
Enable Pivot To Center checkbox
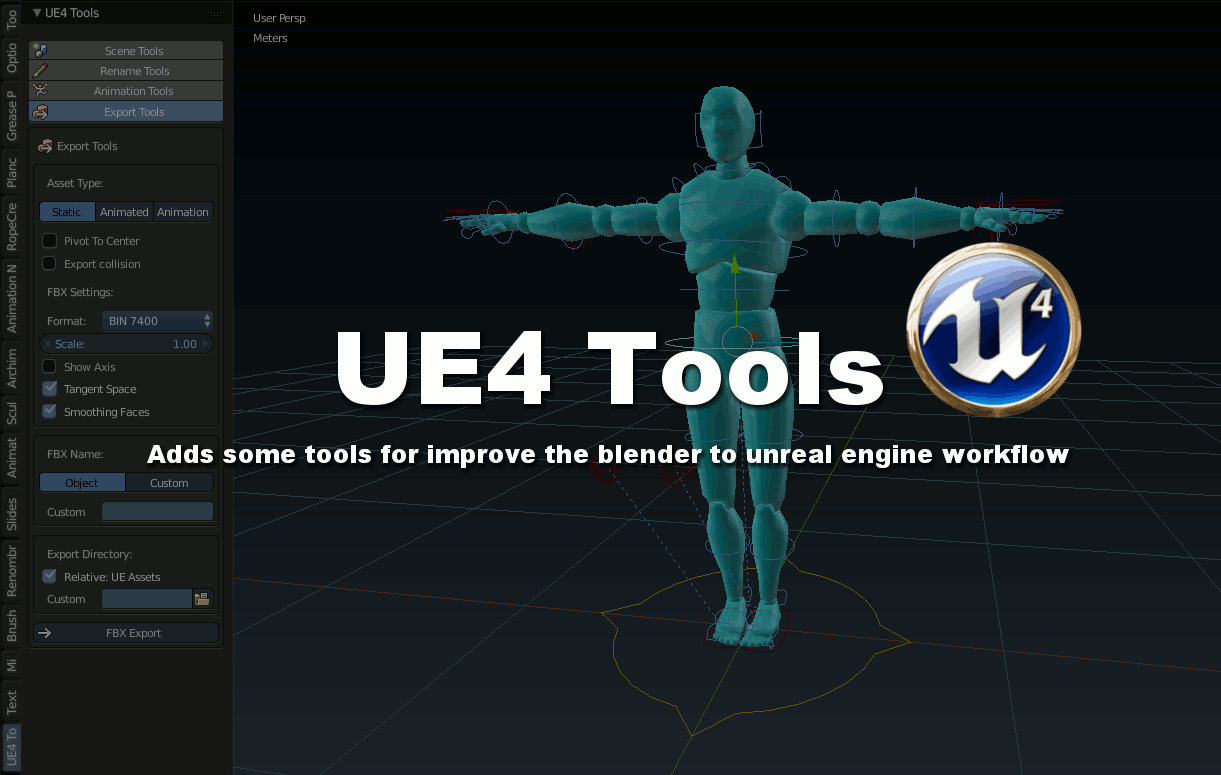pyautogui.click(x=49, y=241)
